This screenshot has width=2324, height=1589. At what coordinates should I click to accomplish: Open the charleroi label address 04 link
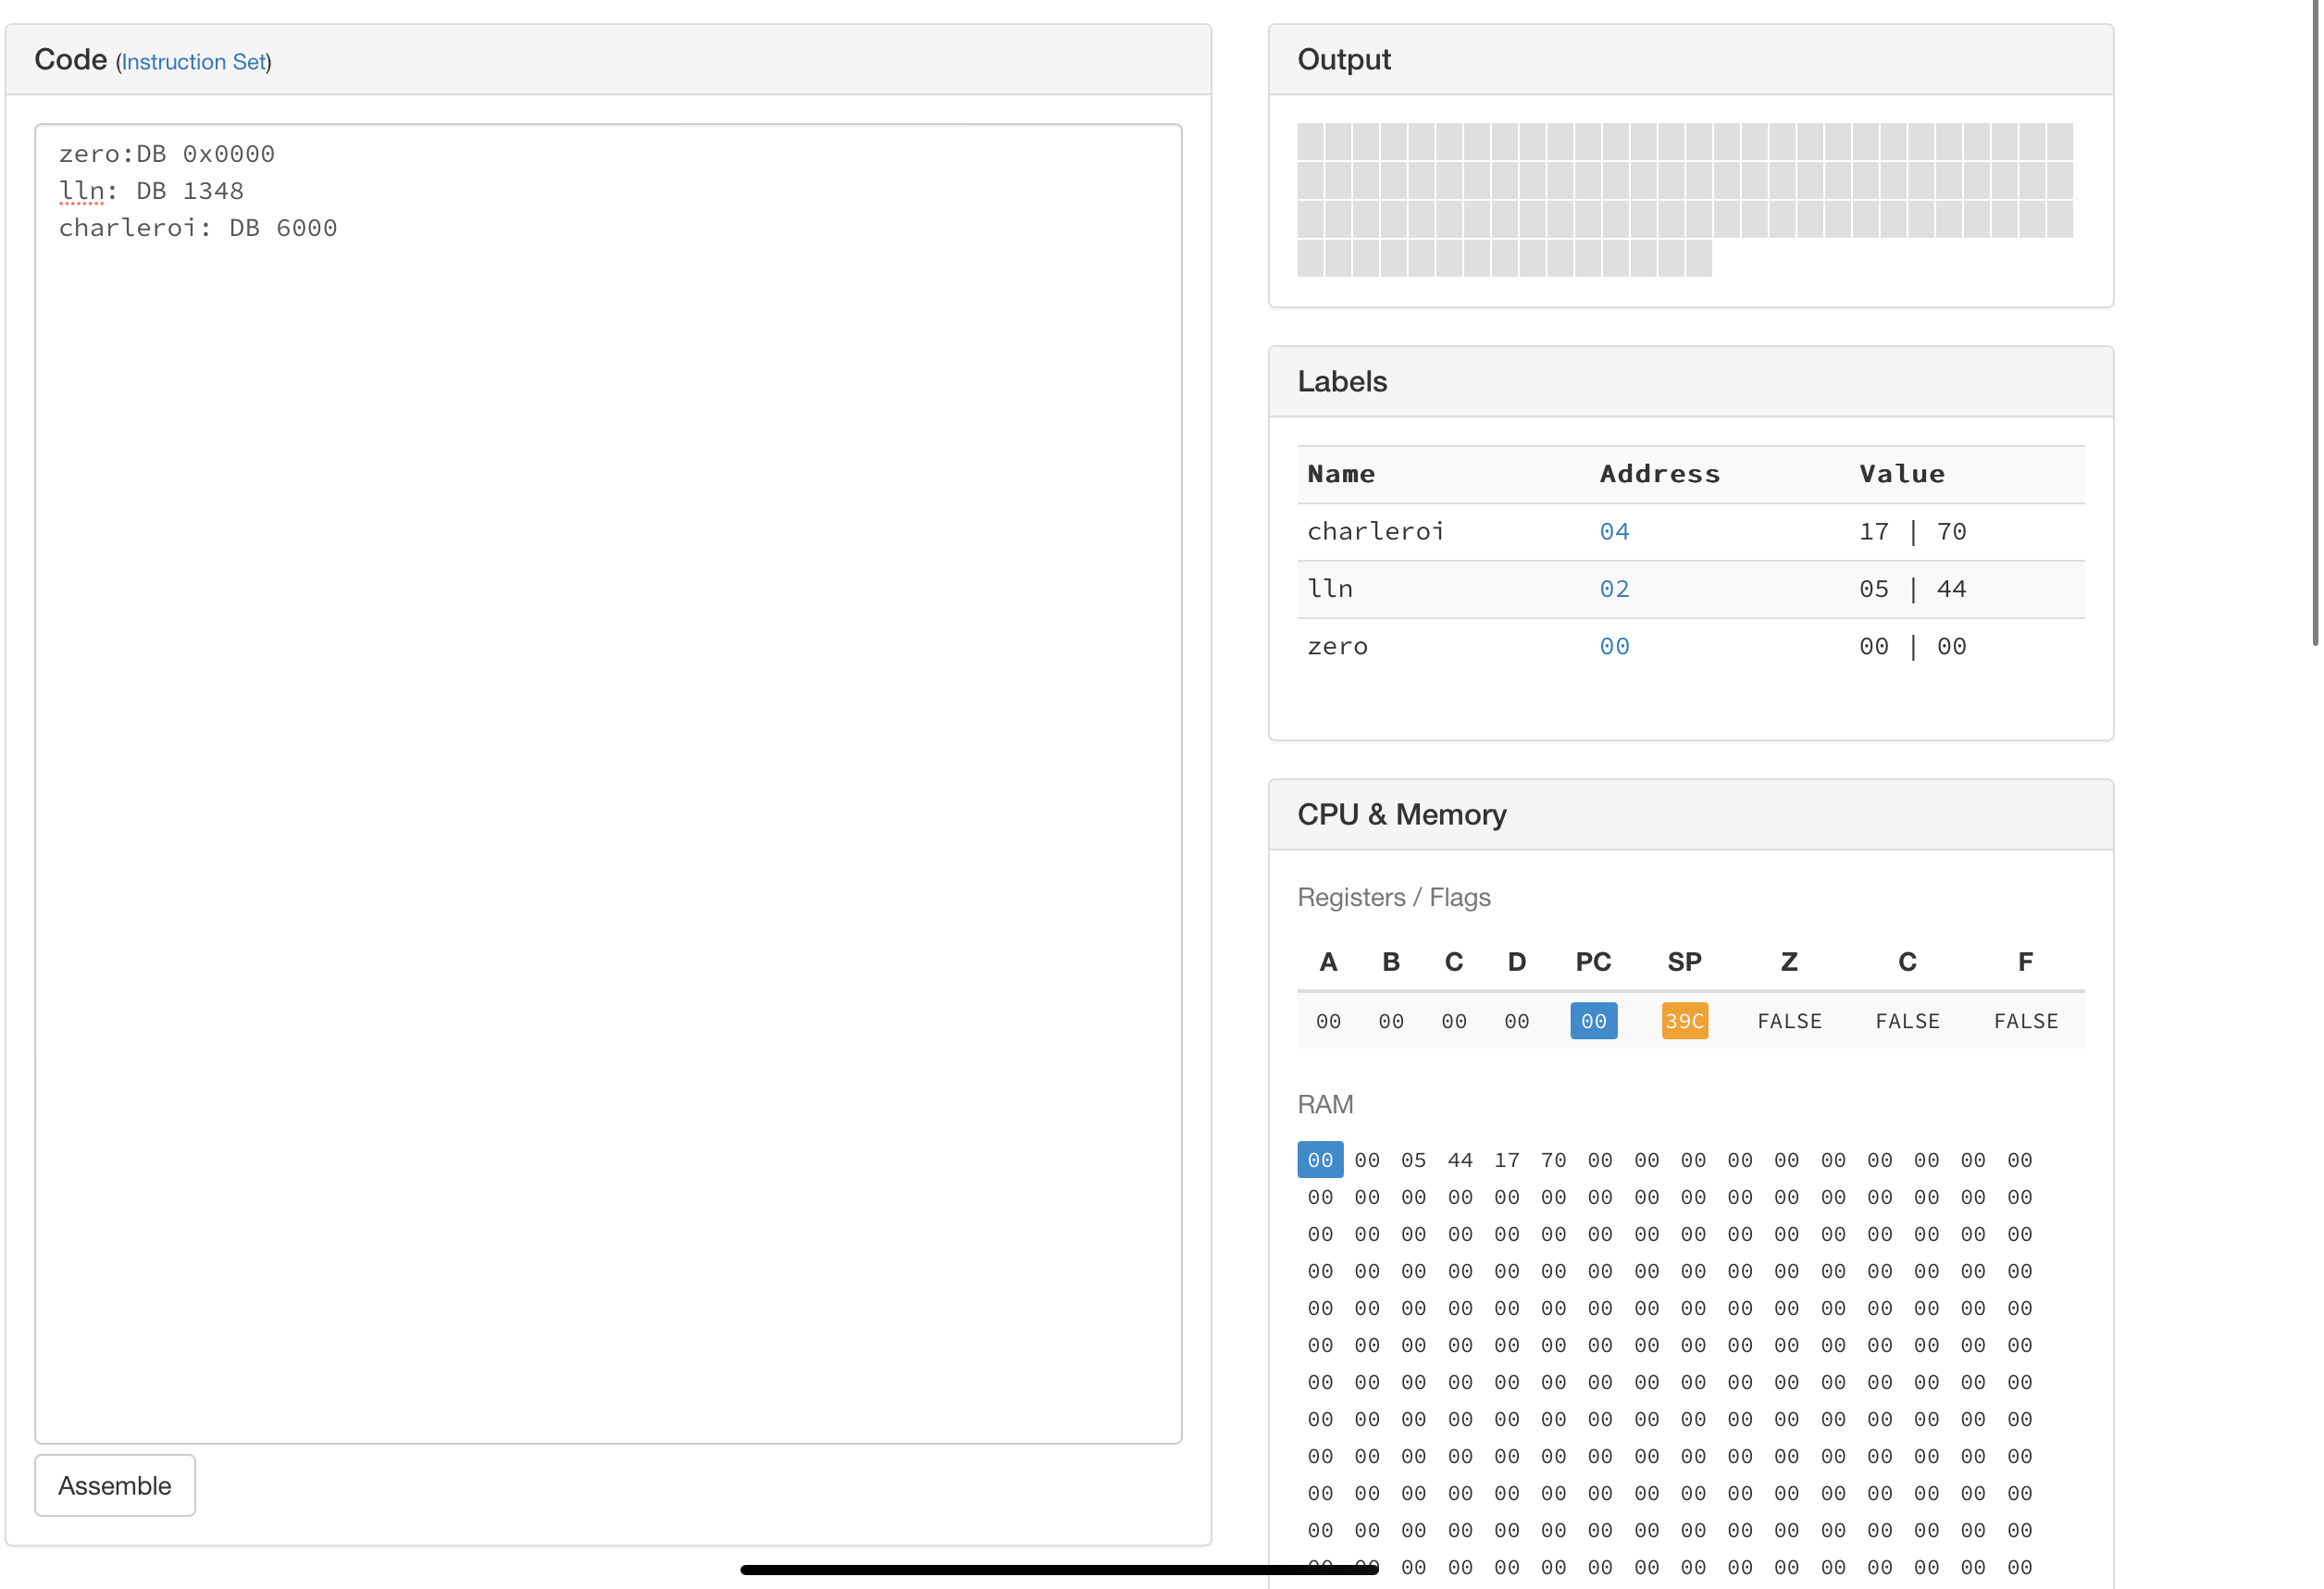coord(1614,532)
